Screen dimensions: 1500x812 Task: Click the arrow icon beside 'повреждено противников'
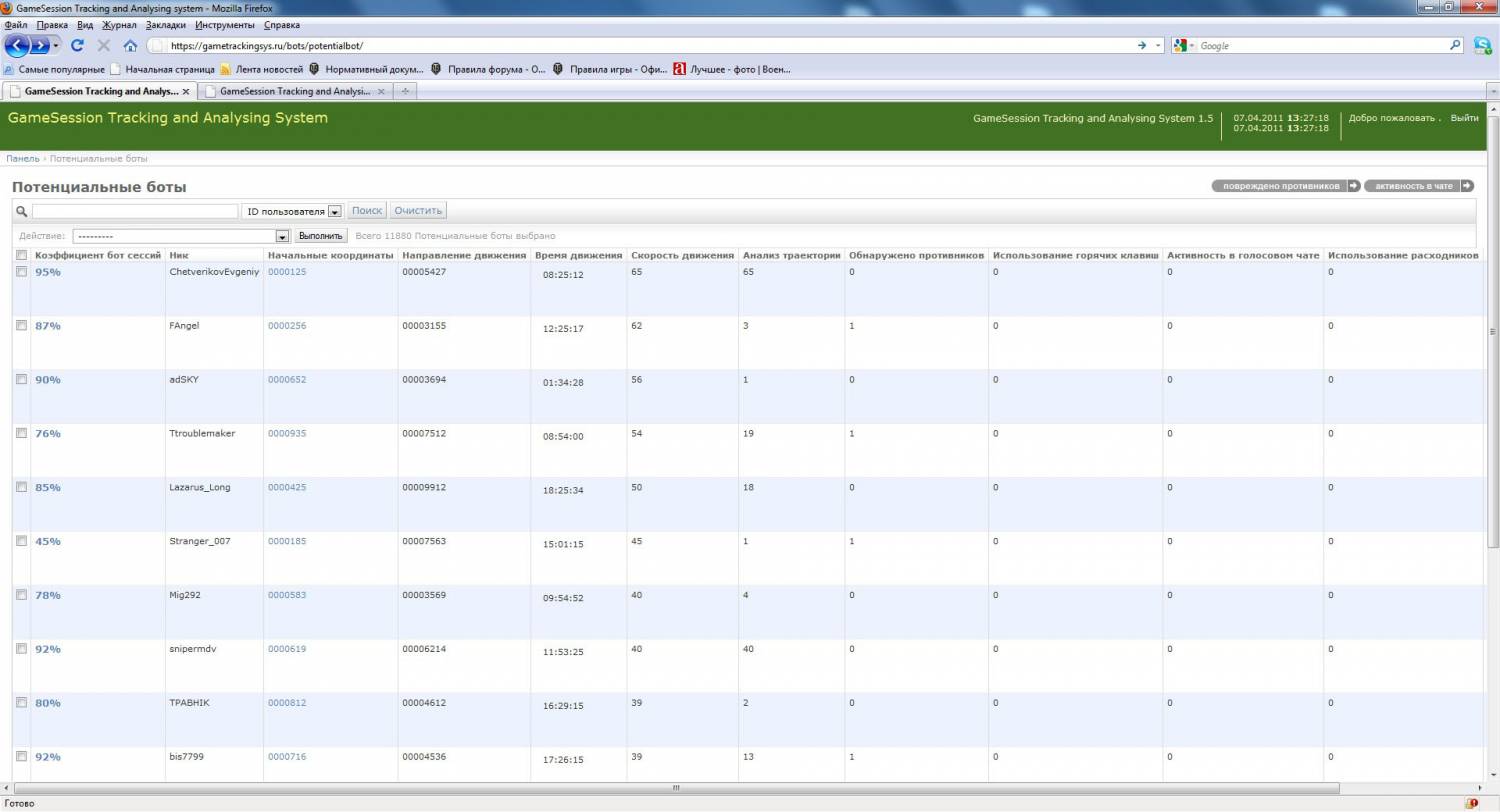(x=1354, y=185)
